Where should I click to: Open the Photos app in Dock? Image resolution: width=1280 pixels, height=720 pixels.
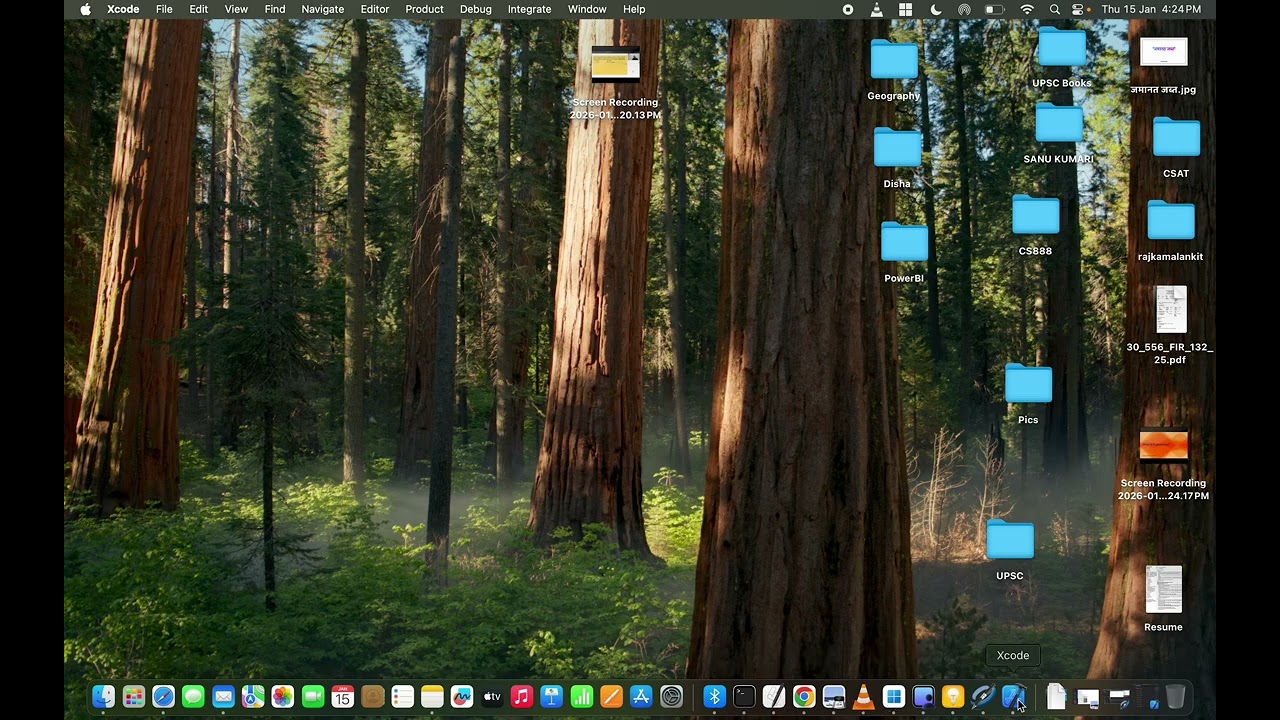coord(283,697)
